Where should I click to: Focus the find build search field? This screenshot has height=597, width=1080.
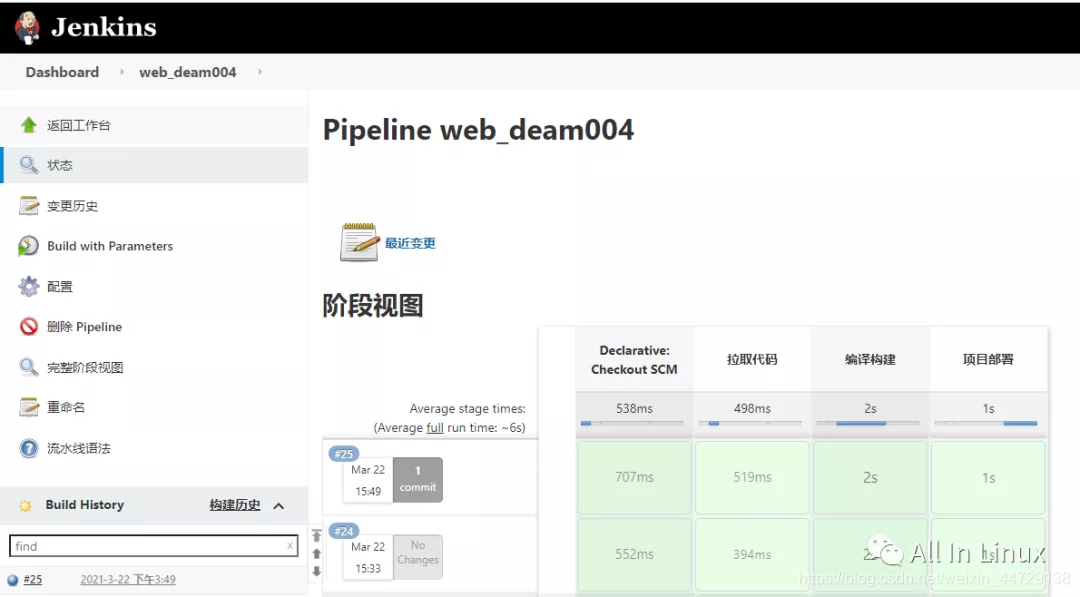[x=153, y=545]
